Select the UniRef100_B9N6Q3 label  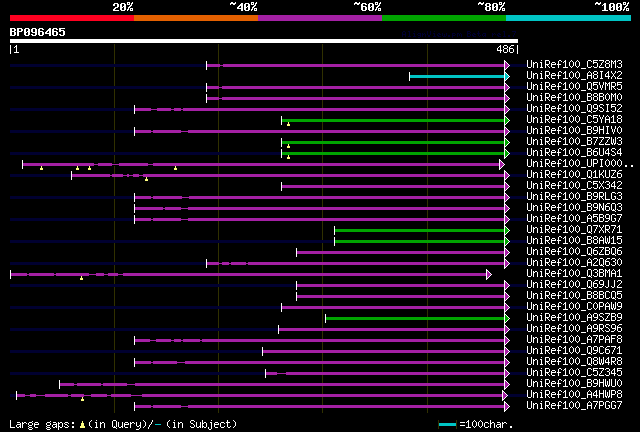click(574, 208)
